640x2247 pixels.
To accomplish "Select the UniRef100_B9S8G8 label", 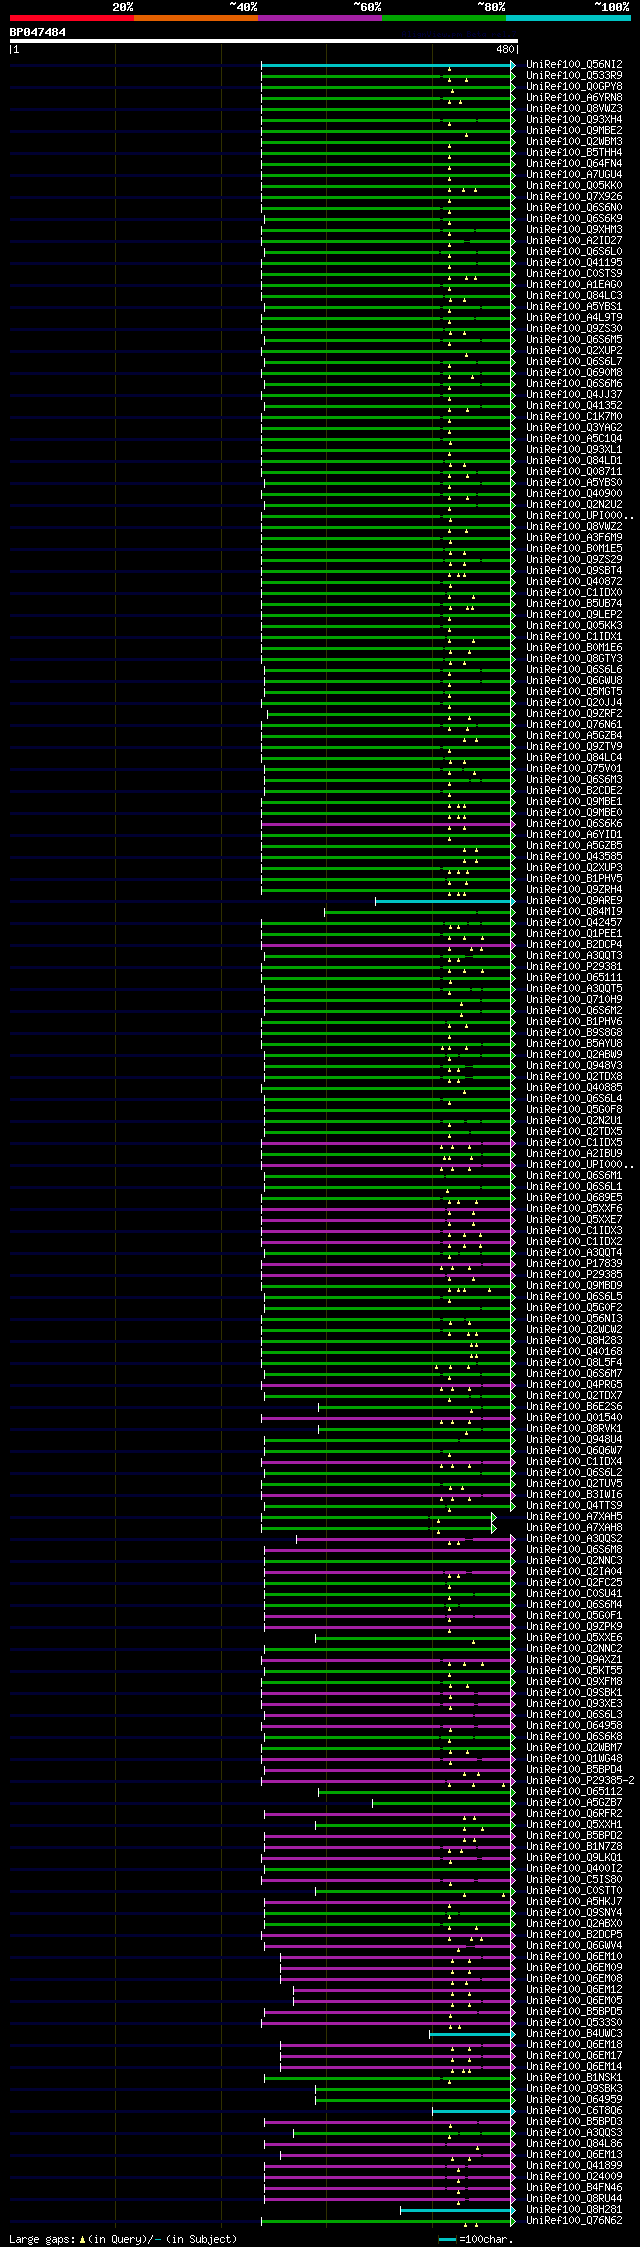I will [574, 1032].
